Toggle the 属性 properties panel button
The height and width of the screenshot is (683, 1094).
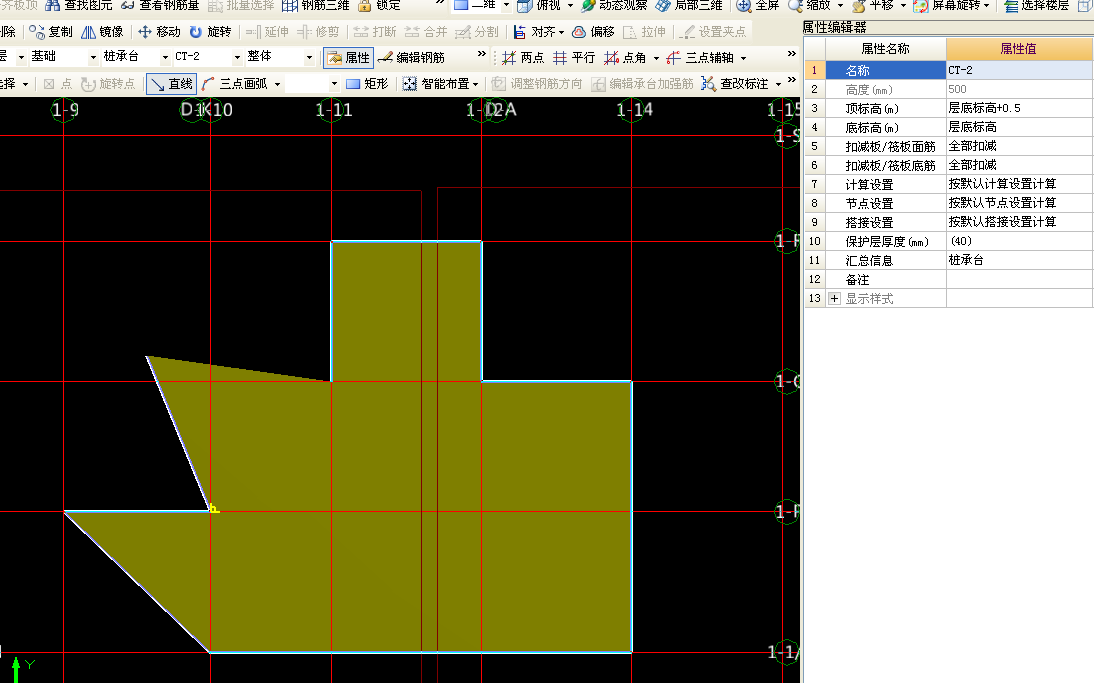(348, 58)
